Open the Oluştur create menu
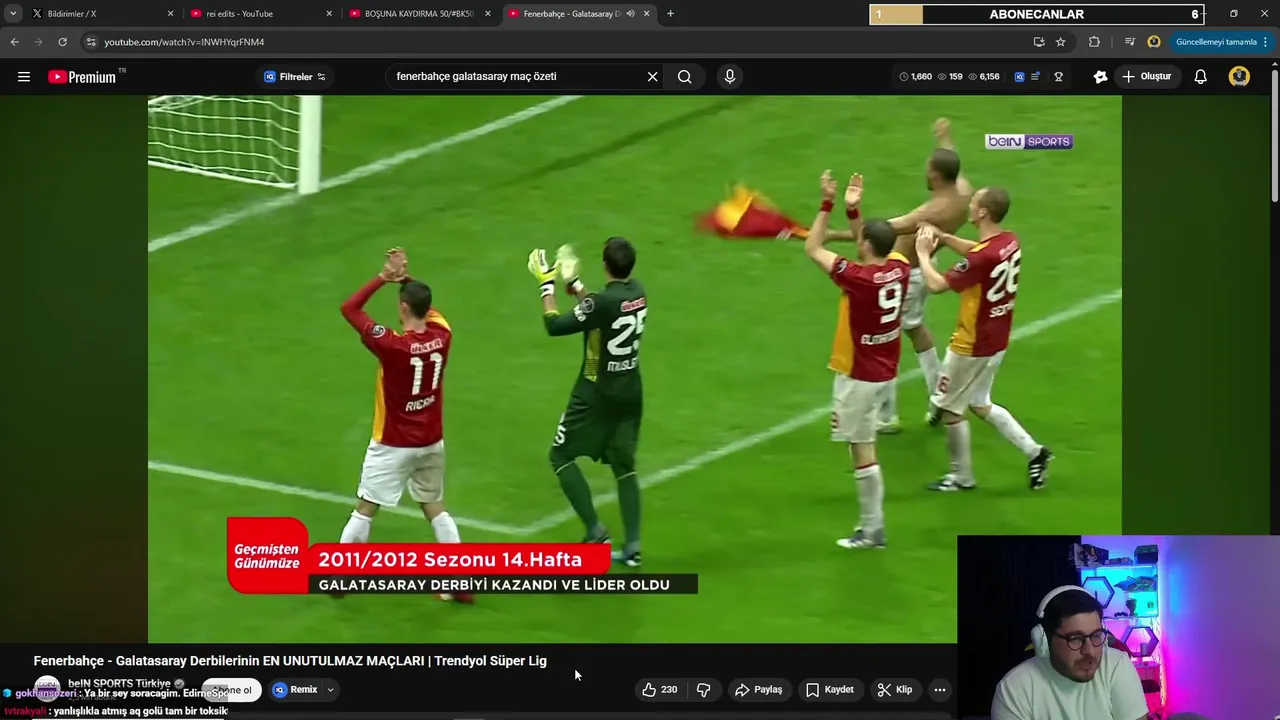 1146,76
